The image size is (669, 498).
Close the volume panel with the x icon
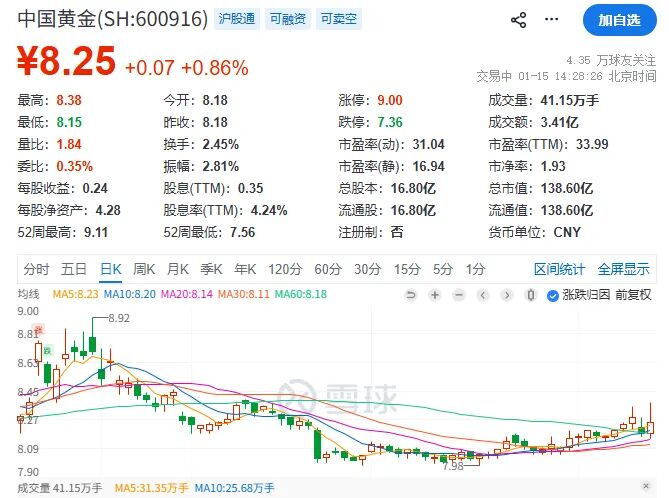pos(646,486)
